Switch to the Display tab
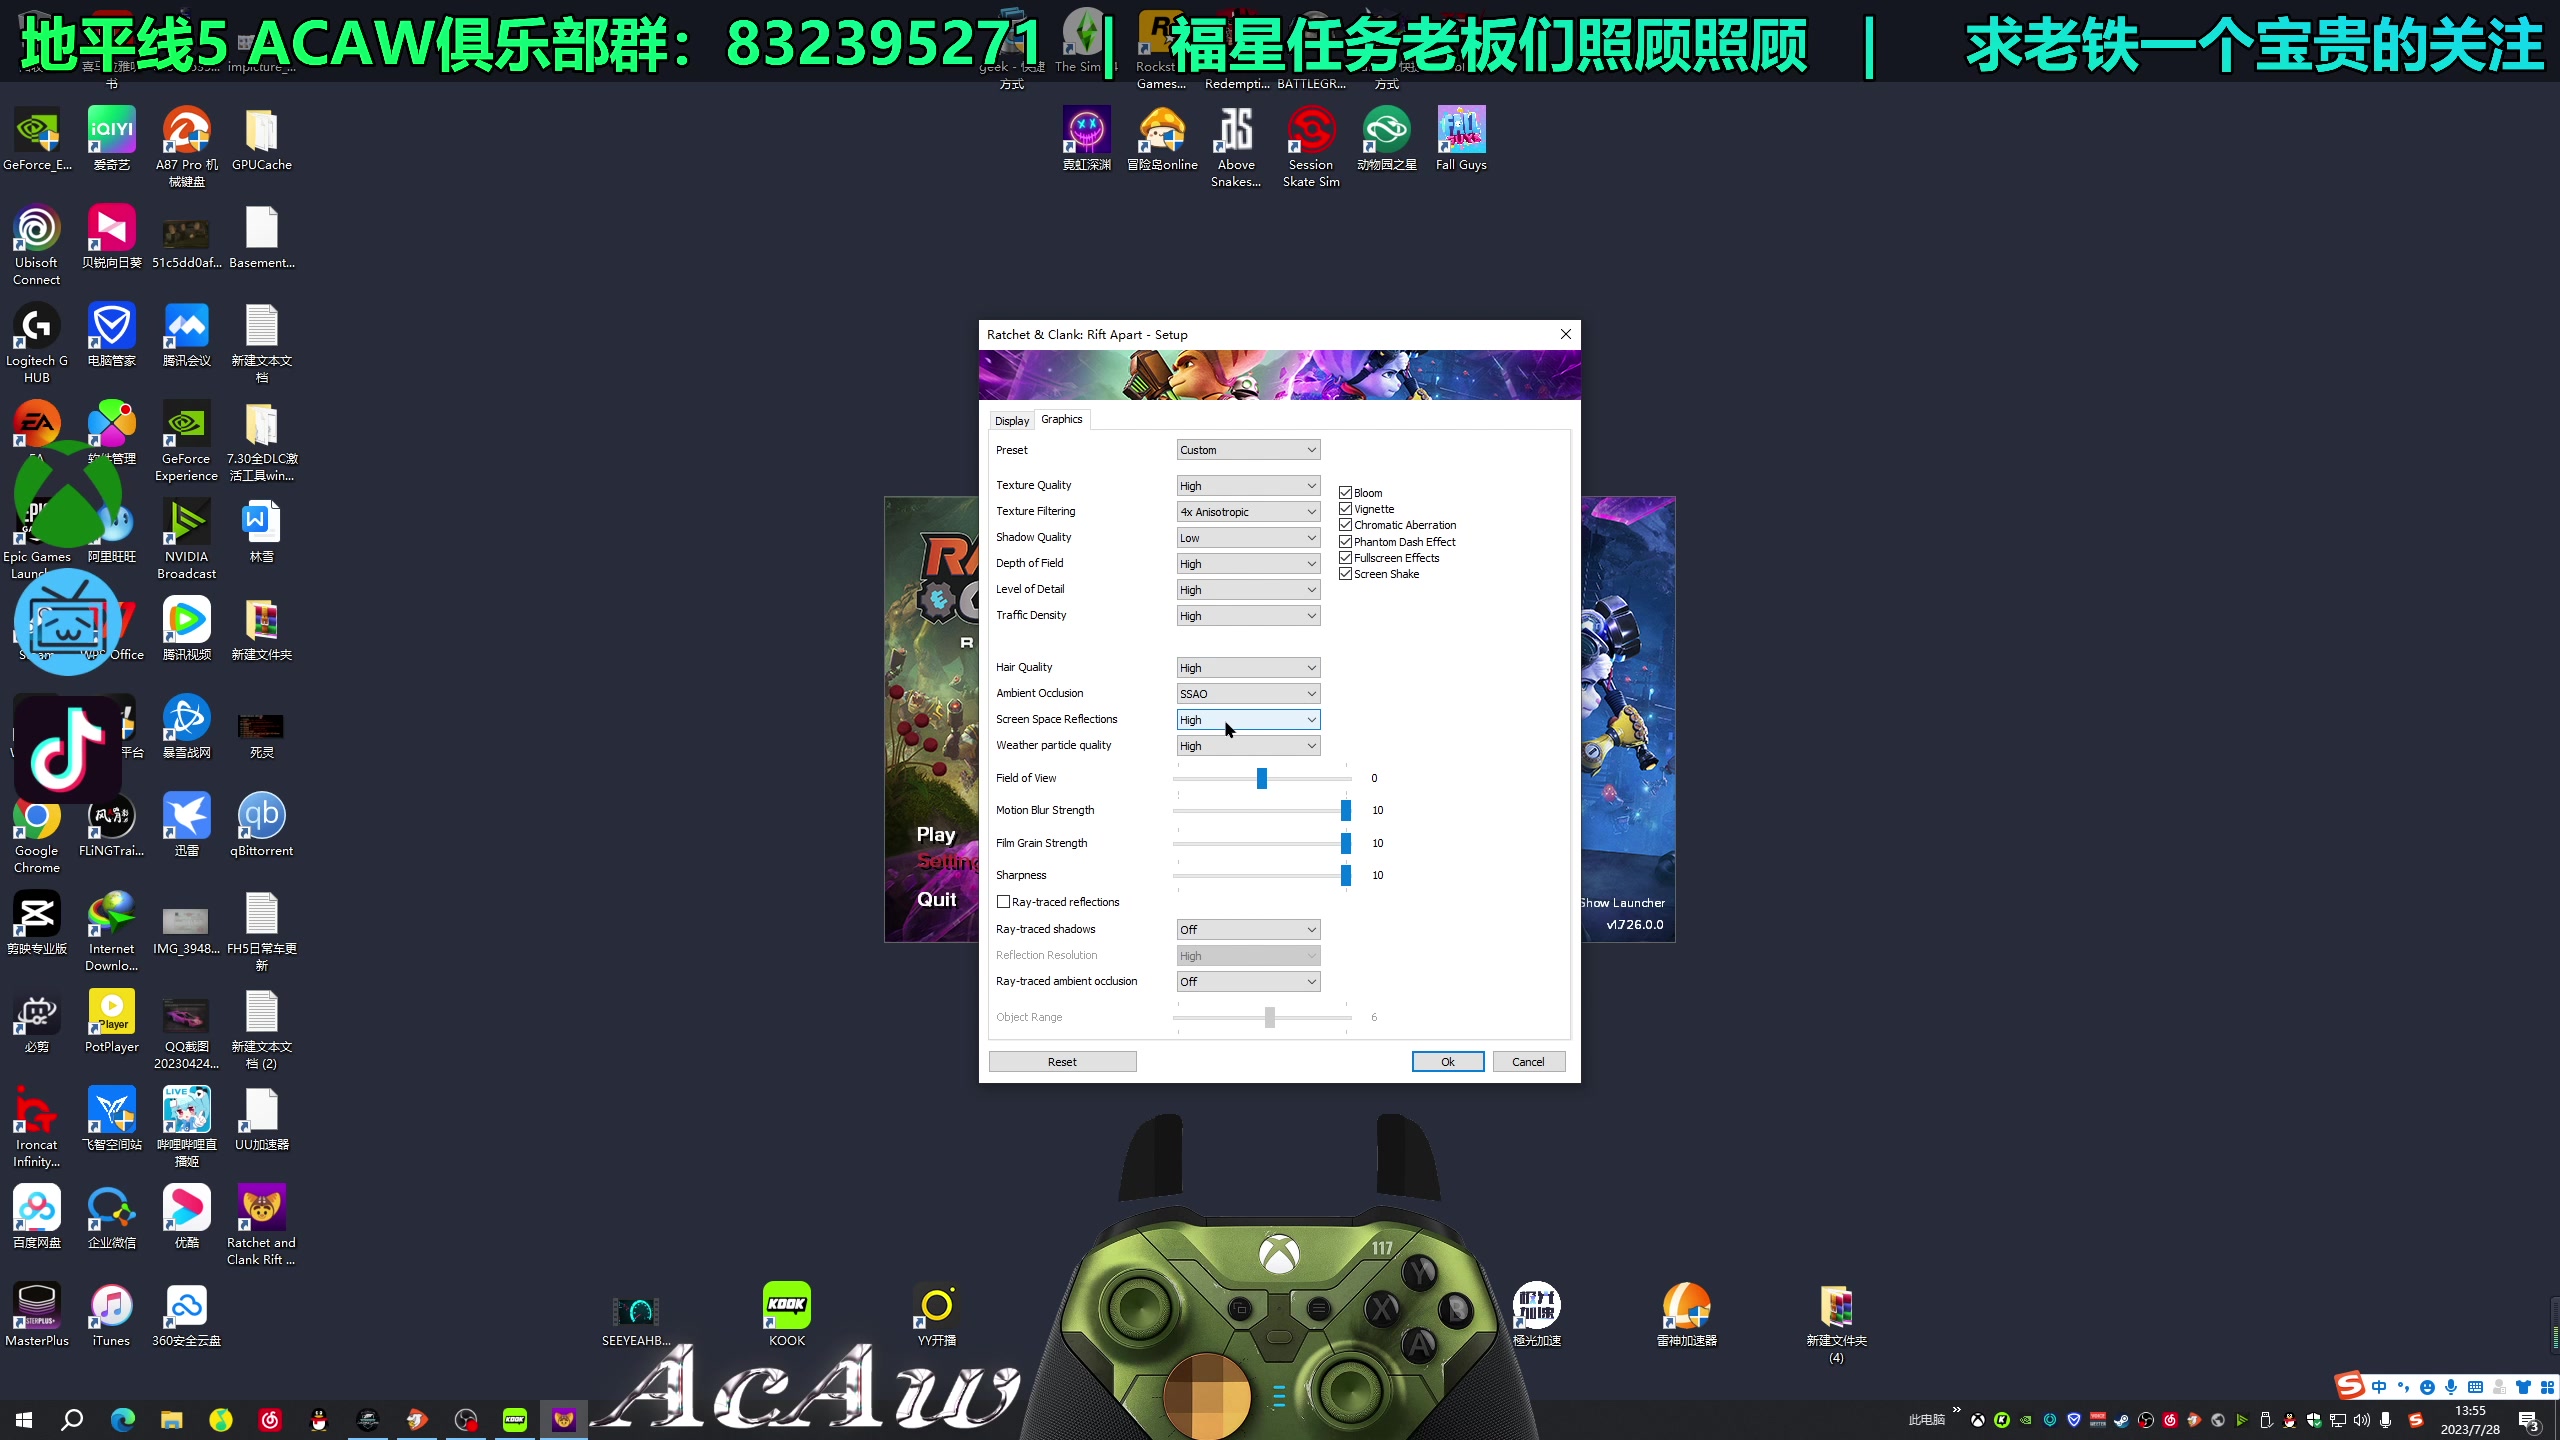This screenshot has width=2560, height=1440. pyautogui.click(x=1011, y=421)
